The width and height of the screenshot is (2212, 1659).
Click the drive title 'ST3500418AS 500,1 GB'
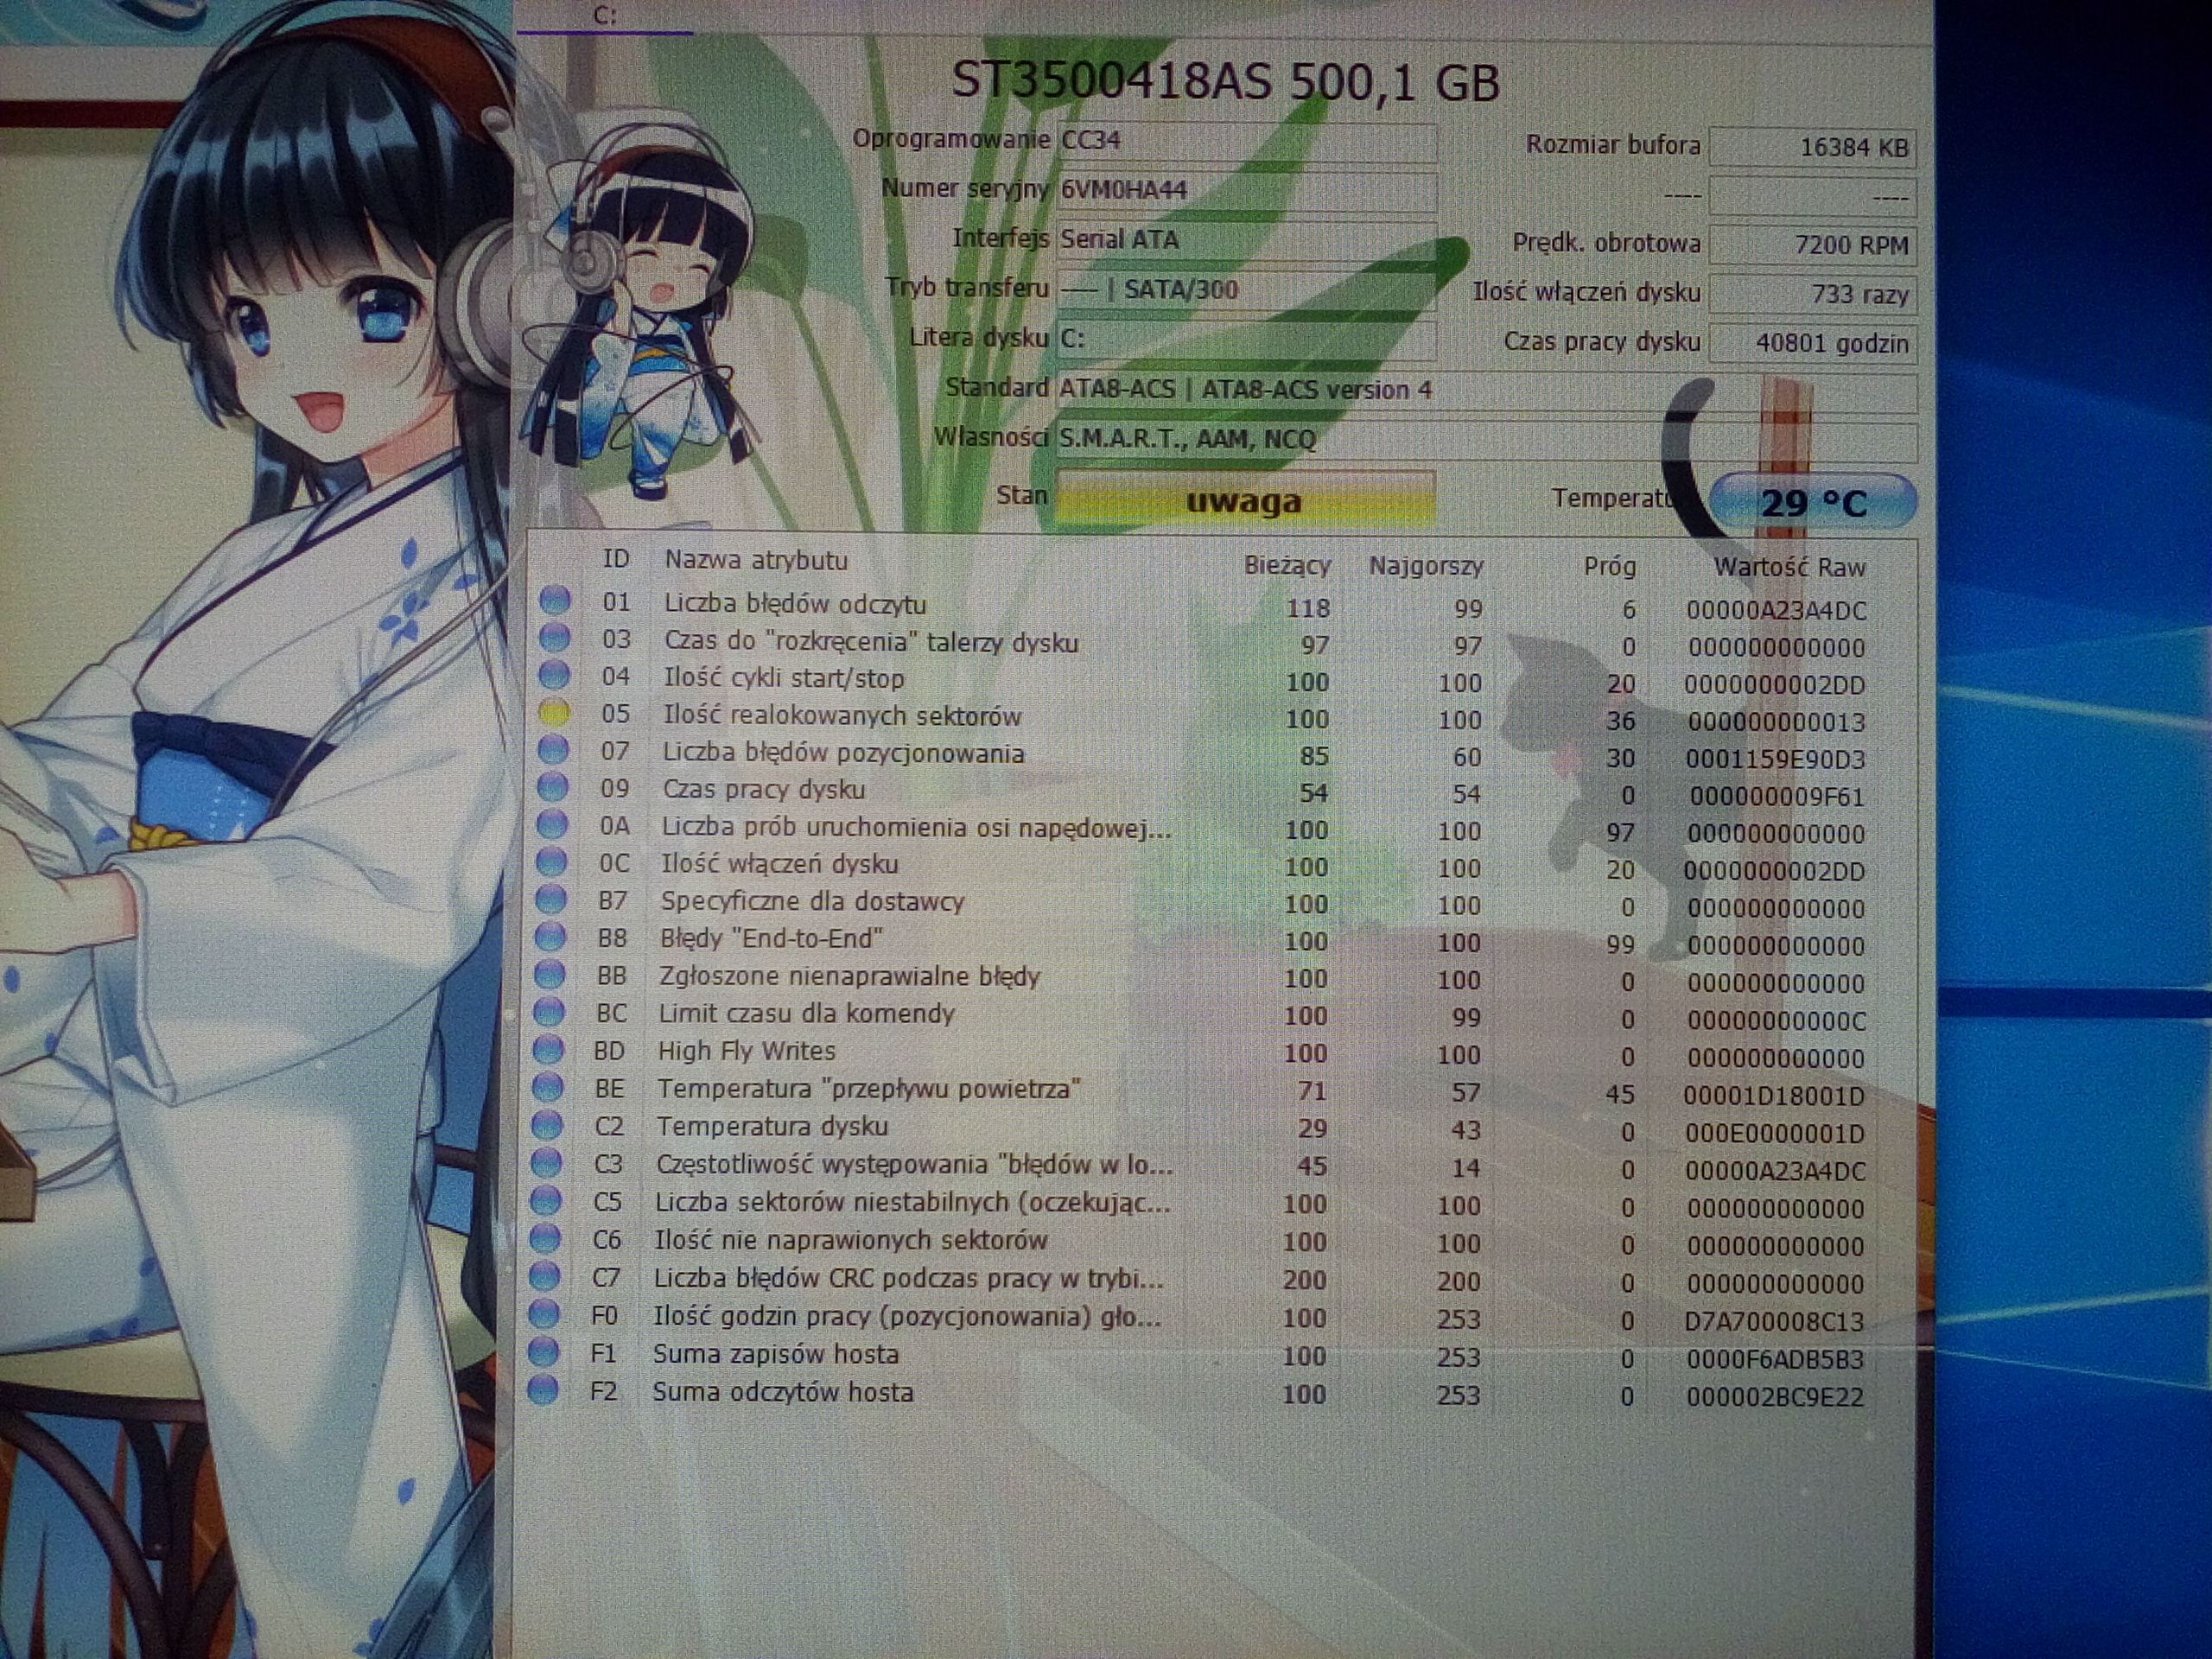coord(1225,80)
